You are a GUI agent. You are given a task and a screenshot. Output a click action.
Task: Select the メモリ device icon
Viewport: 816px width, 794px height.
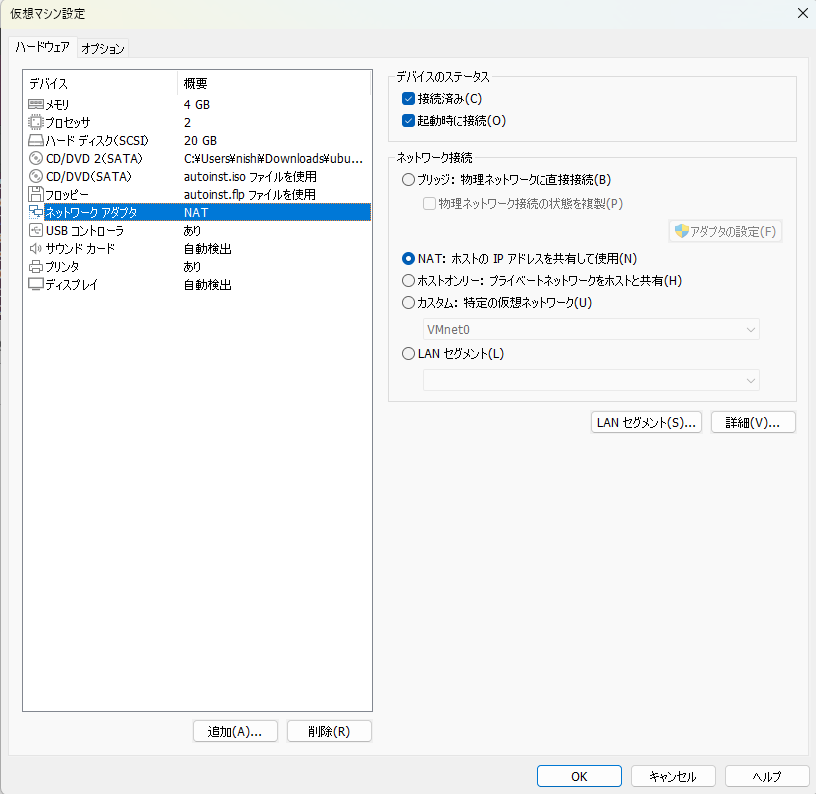(x=35, y=105)
